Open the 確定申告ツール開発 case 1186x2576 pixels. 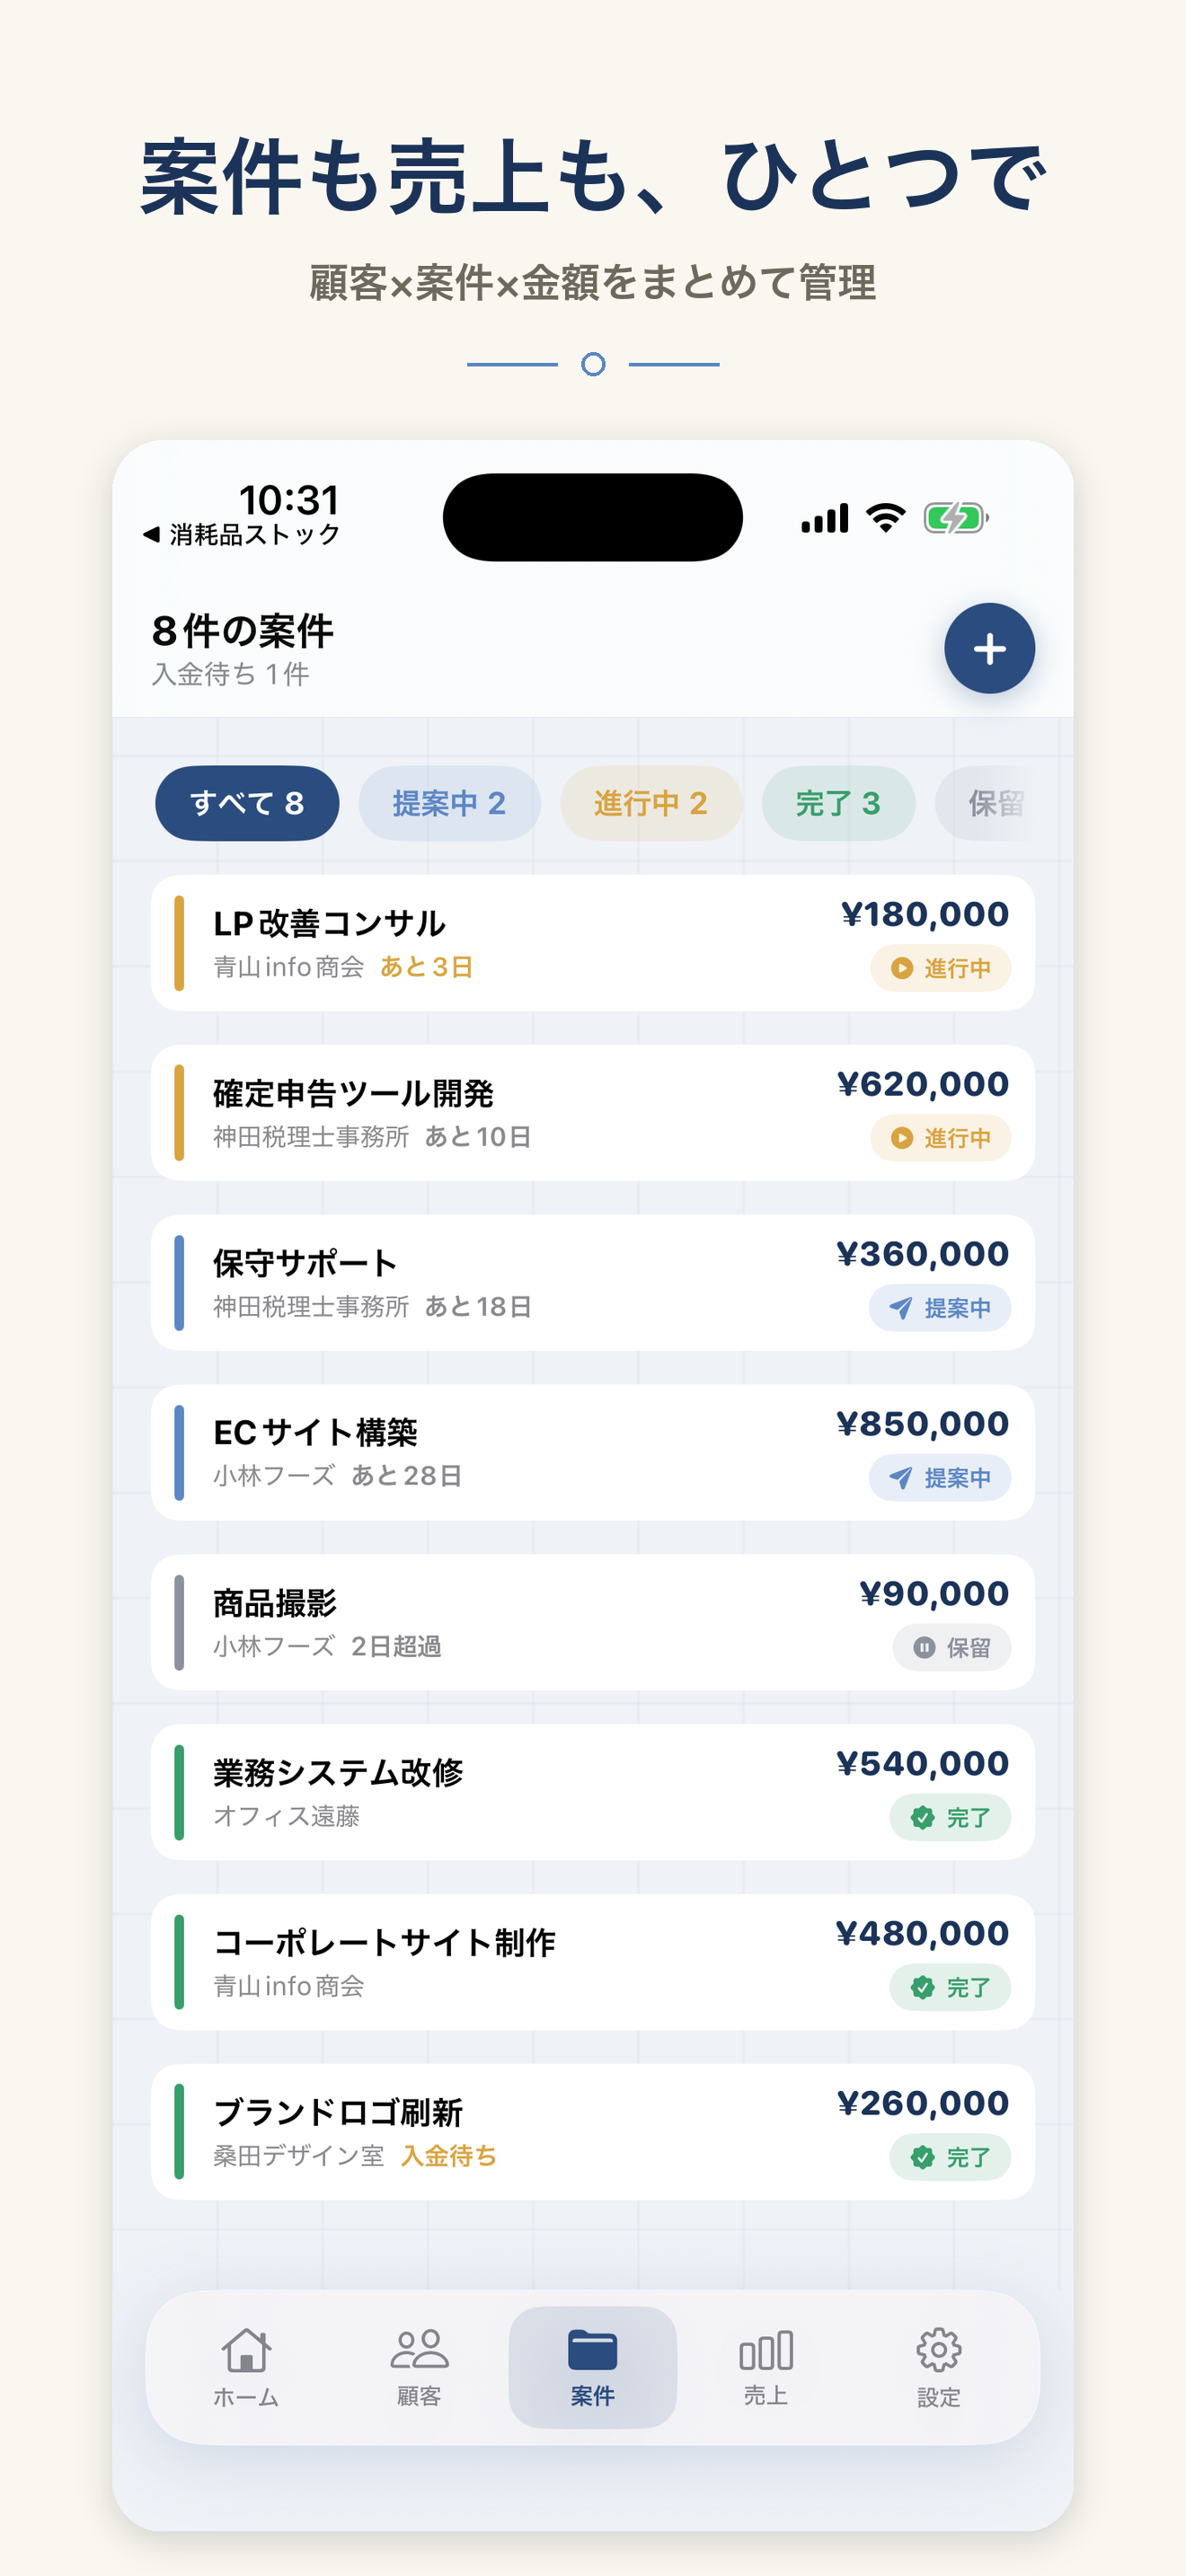(x=592, y=1113)
